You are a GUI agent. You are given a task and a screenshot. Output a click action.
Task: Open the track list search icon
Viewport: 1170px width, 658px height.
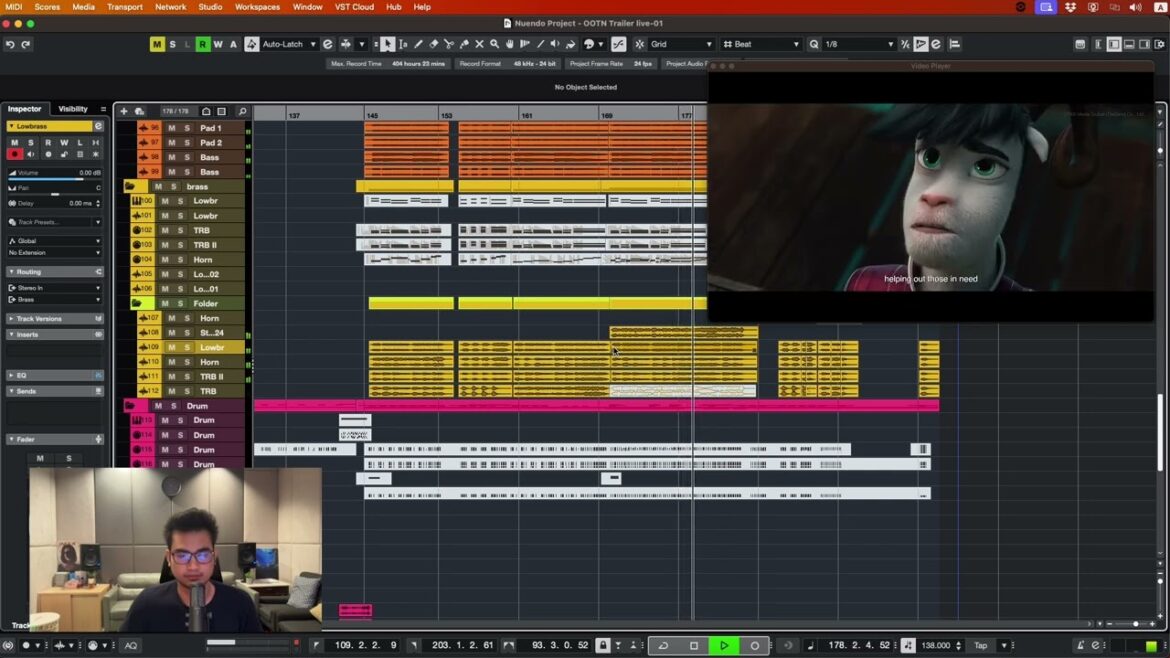(x=242, y=111)
